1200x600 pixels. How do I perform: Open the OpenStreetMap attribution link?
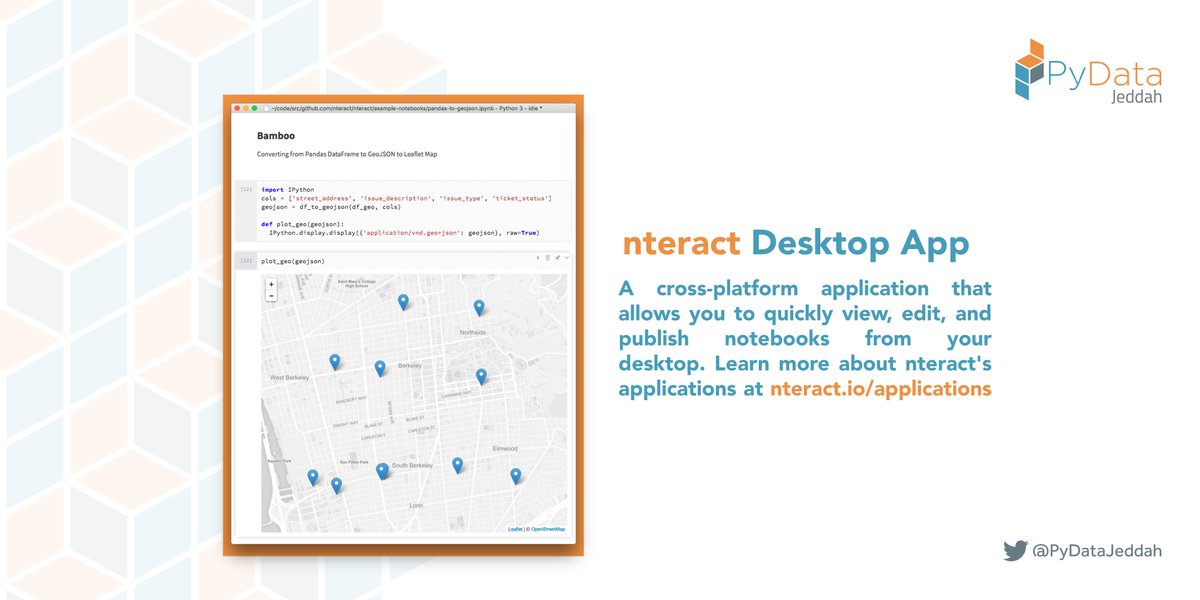click(x=548, y=529)
